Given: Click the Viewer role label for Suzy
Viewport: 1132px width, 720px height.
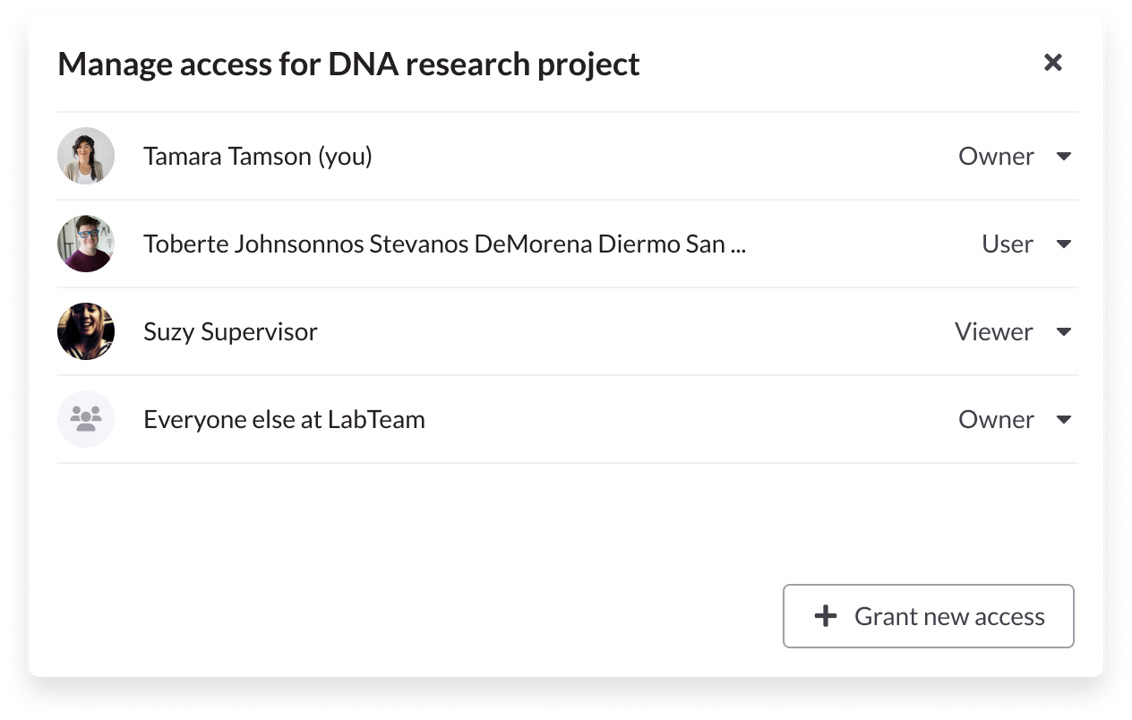Looking at the screenshot, I should point(994,332).
